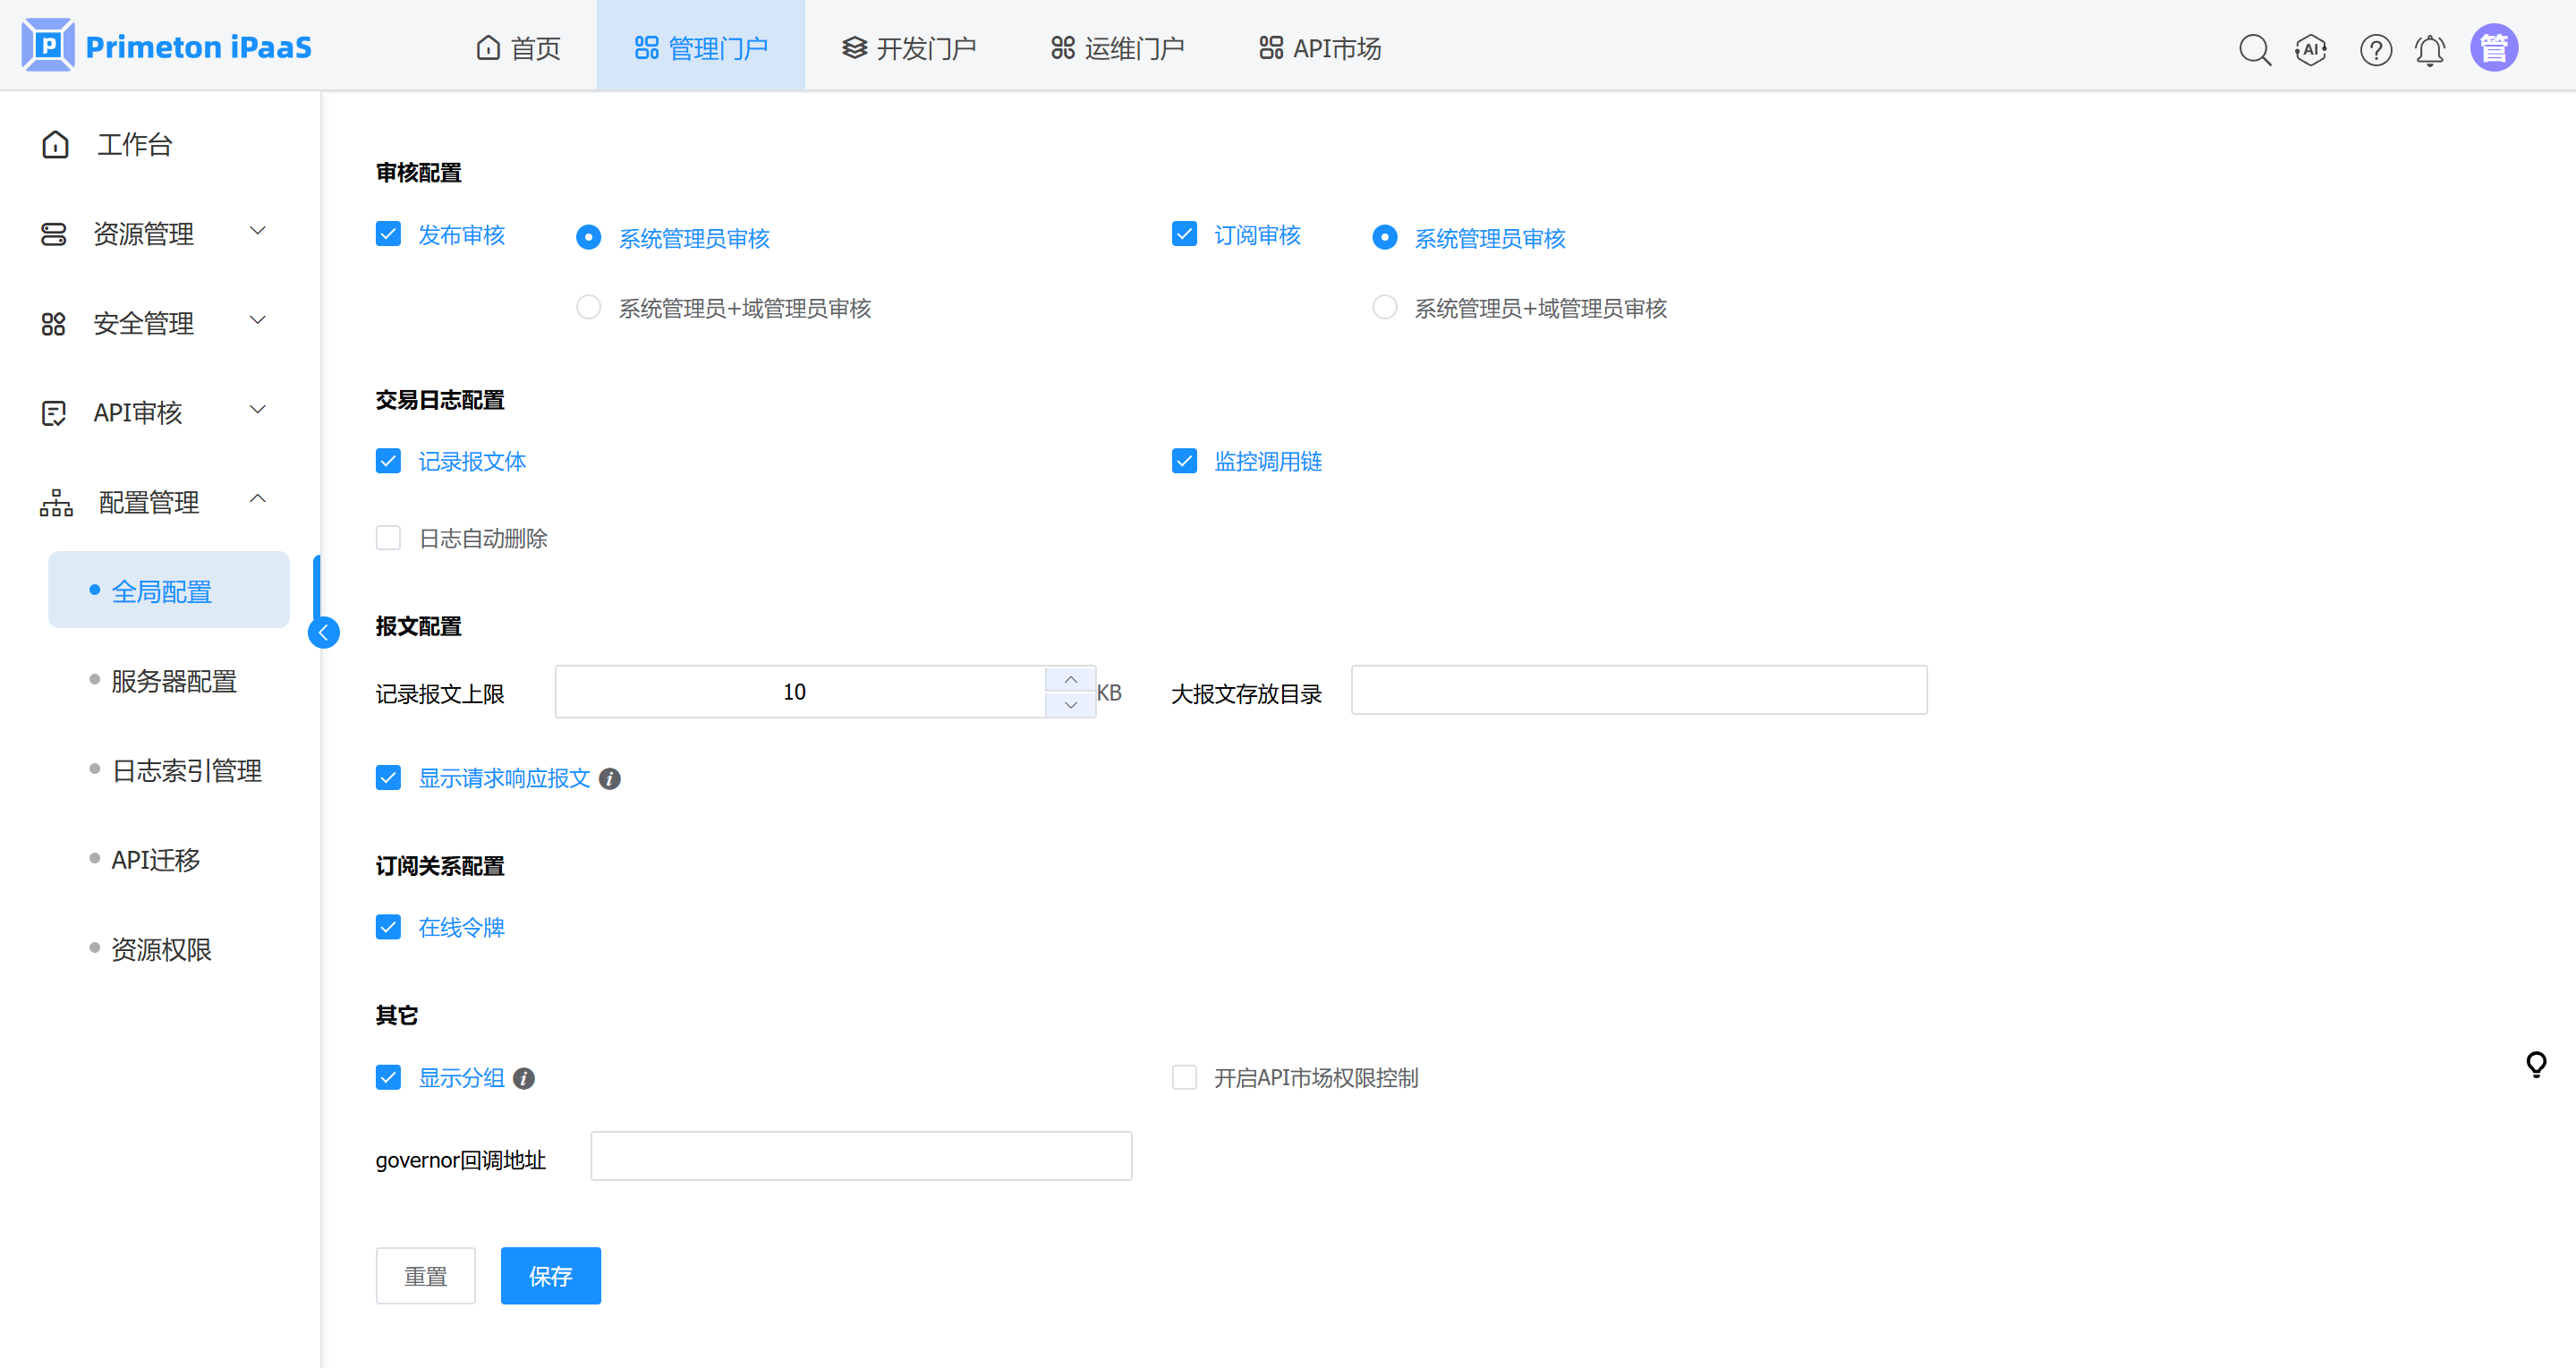Screen dimensions: 2576x1368
Task: Increase 记录报文上限 with the up arrow
Action: click(1070, 679)
